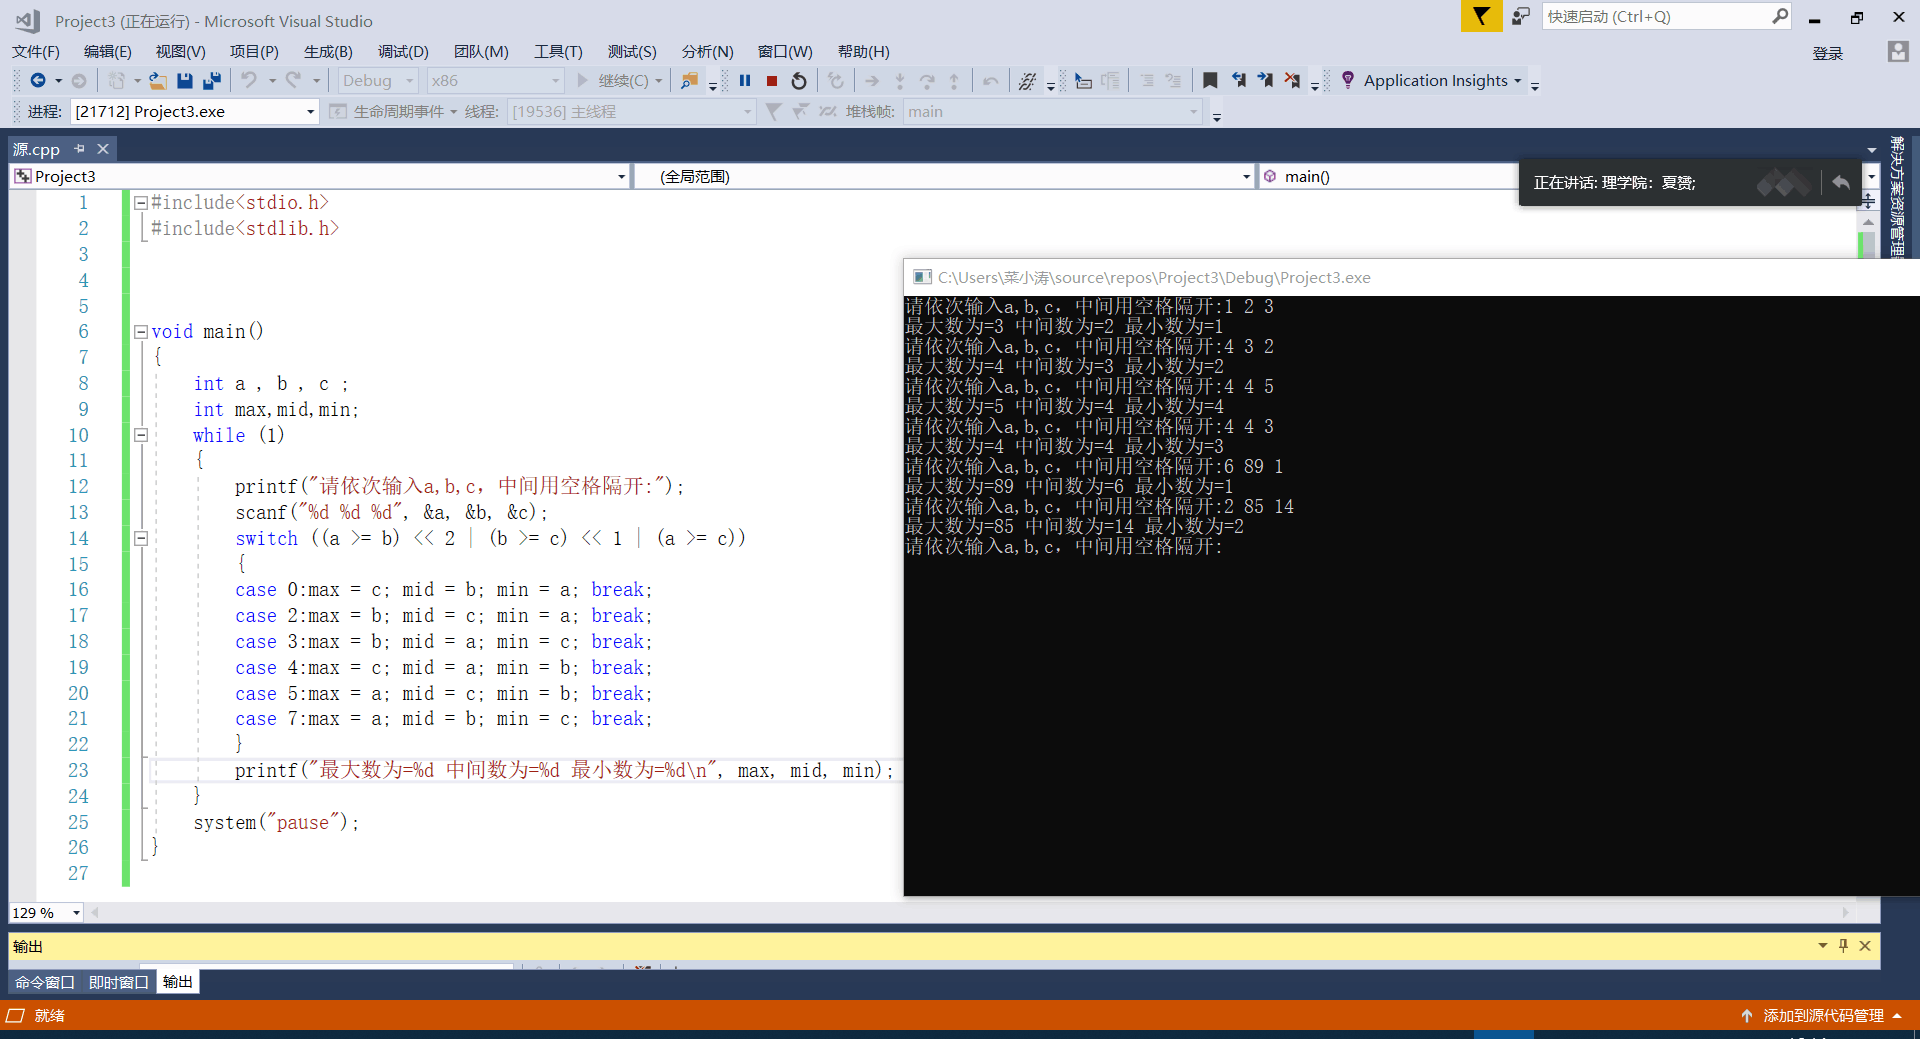
Task: Click line number 23 in the editor margin
Action: [78, 771]
